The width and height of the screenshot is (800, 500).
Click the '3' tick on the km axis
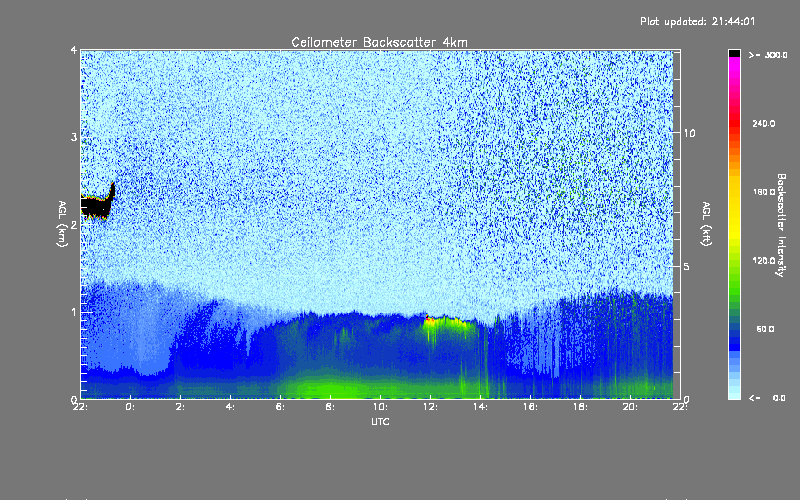coord(74,137)
